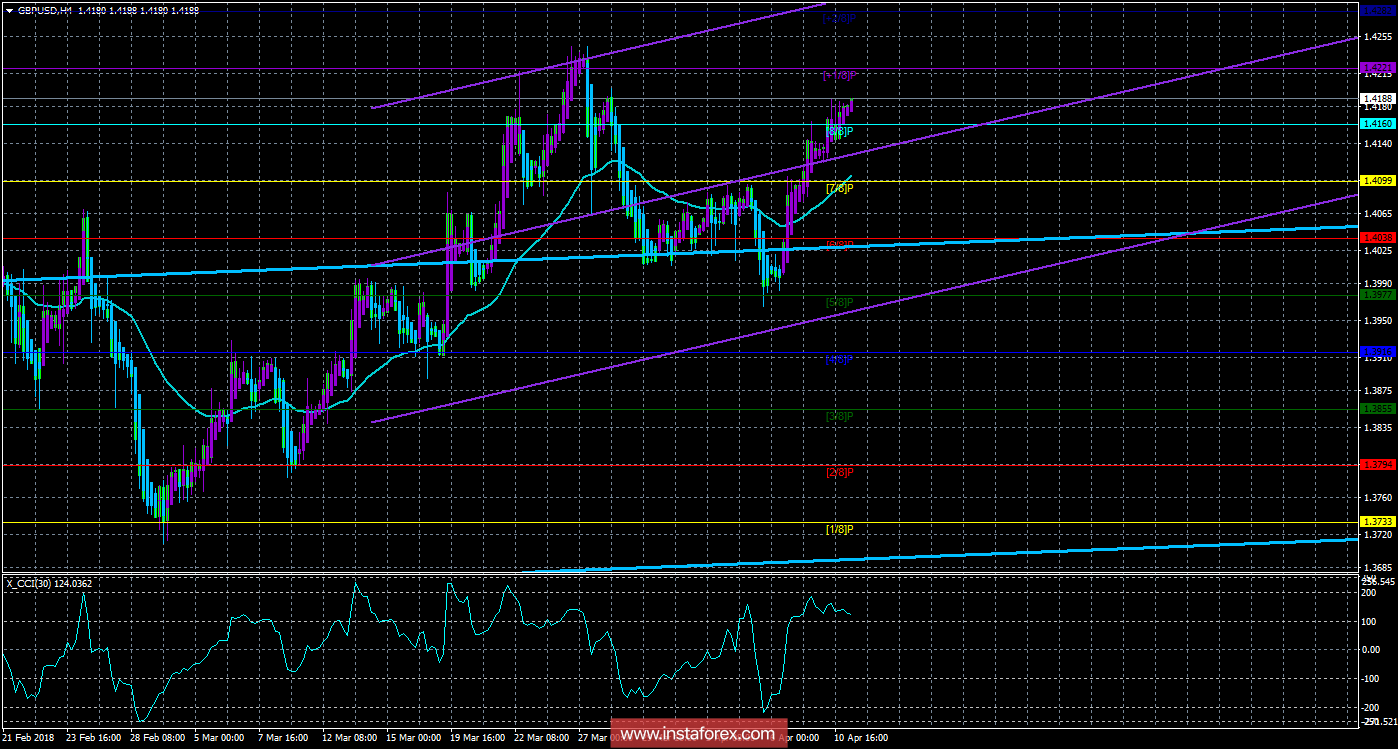Click the [7/8]P Murrey level label
The height and width of the screenshot is (749, 1398).
838,186
